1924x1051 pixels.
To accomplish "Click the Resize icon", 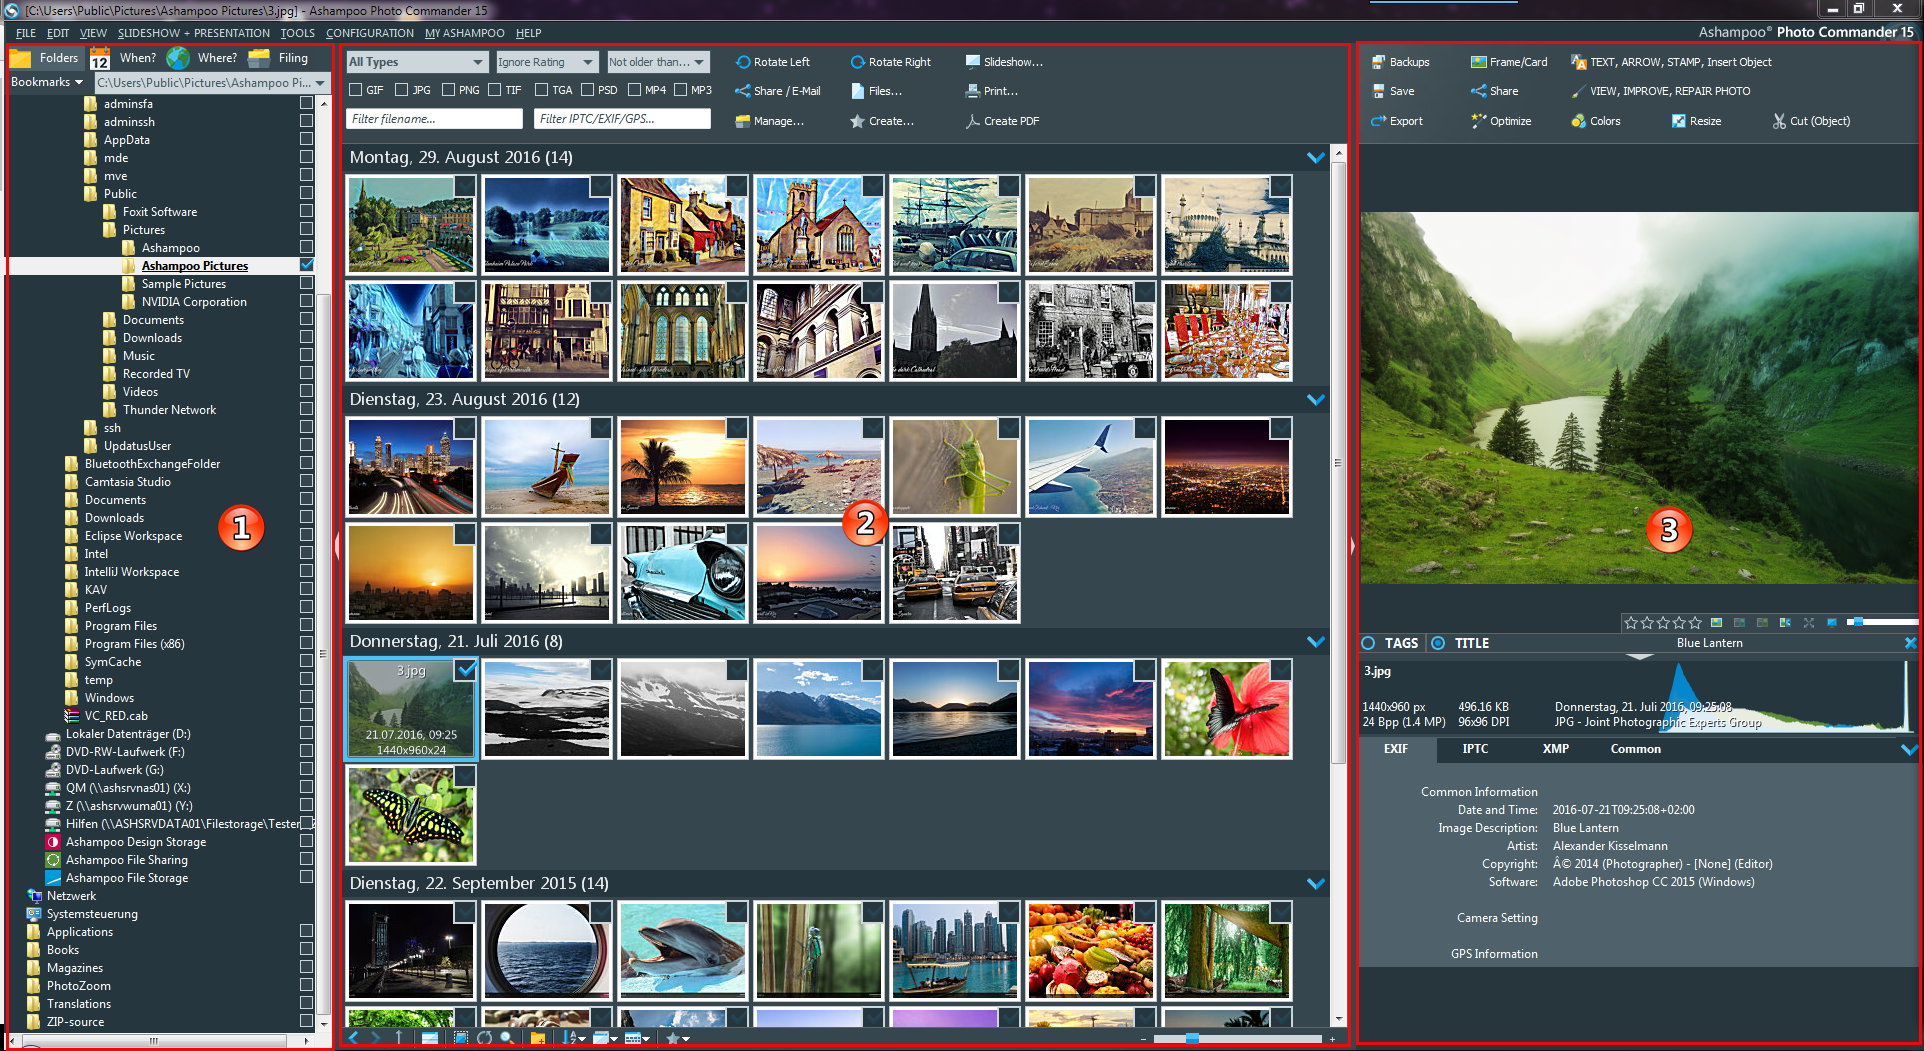I will point(1678,121).
